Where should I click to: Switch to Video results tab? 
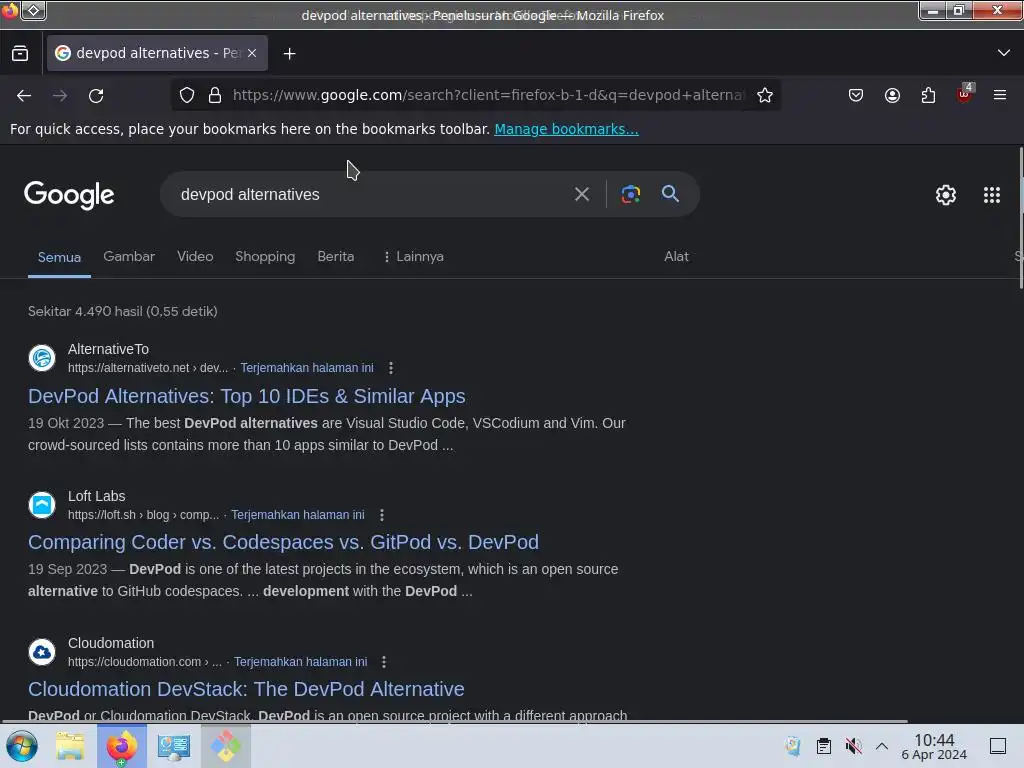(x=195, y=257)
